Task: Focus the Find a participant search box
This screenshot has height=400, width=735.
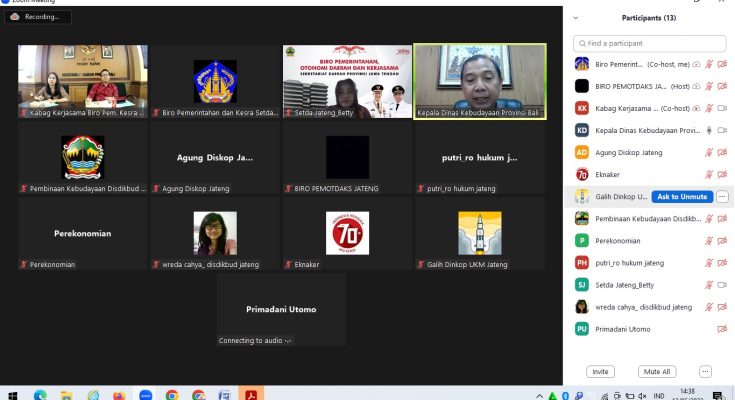Action: [x=650, y=43]
